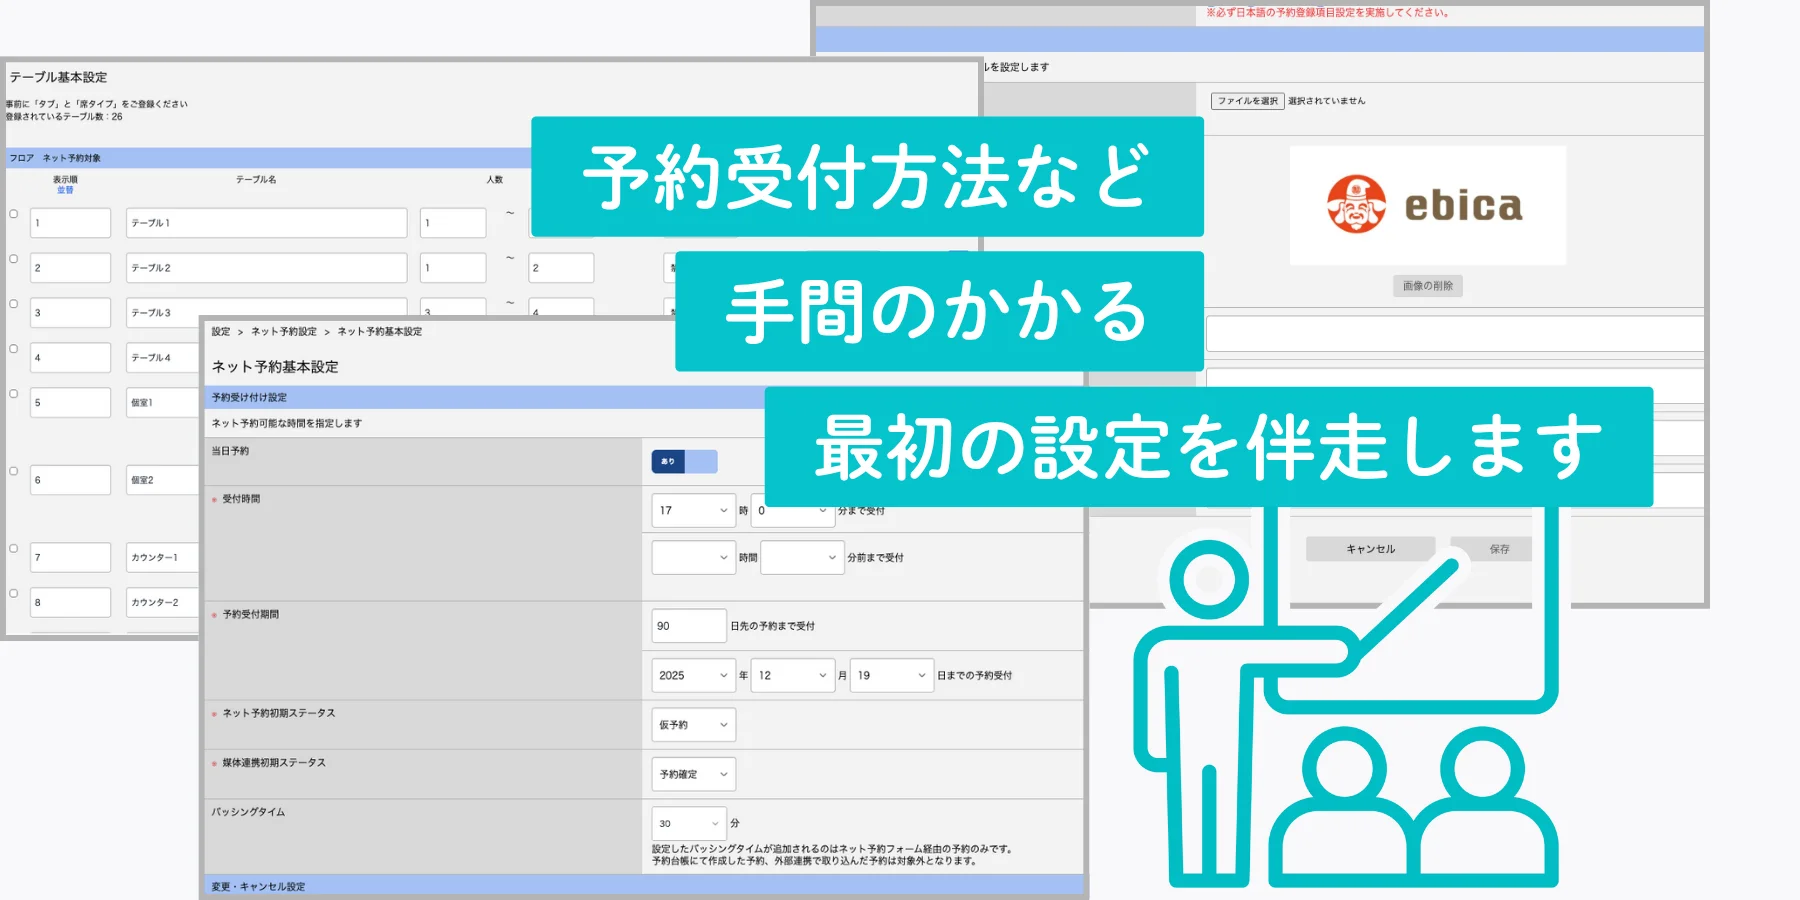
Task: Click the display order field for 個室2
Action: [71, 480]
